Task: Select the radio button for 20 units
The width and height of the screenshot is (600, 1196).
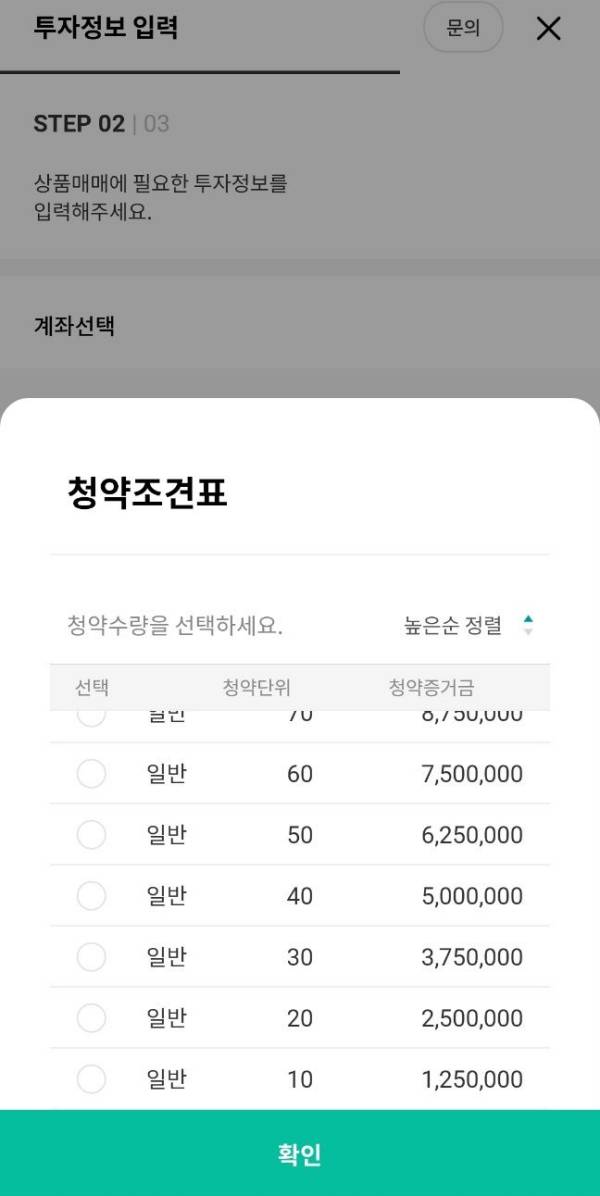Action: [91, 1018]
